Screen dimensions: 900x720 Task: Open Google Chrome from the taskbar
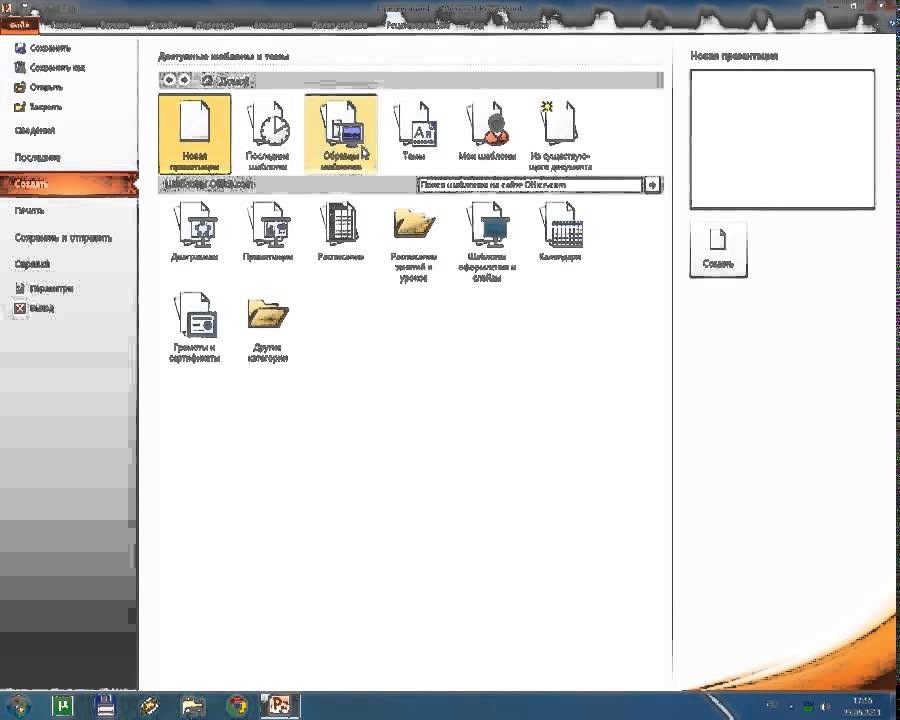click(x=237, y=706)
